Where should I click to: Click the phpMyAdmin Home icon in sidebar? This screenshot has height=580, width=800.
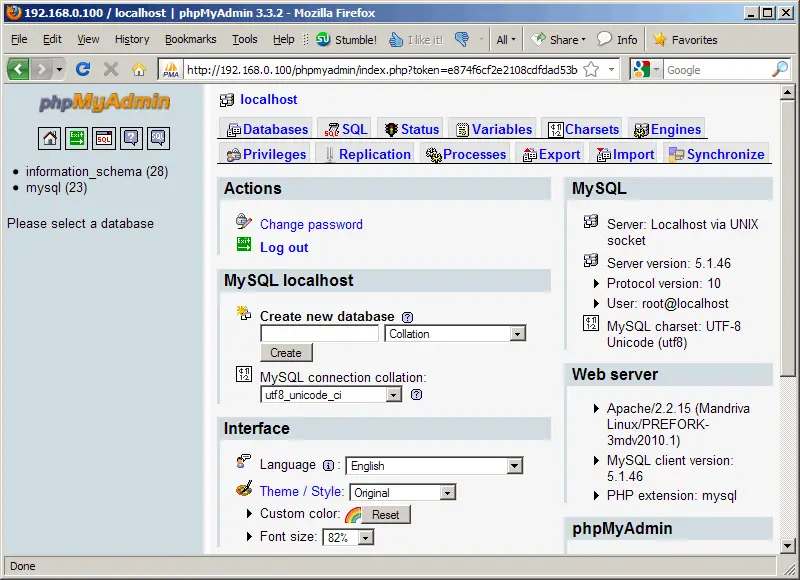click(49, 138)
